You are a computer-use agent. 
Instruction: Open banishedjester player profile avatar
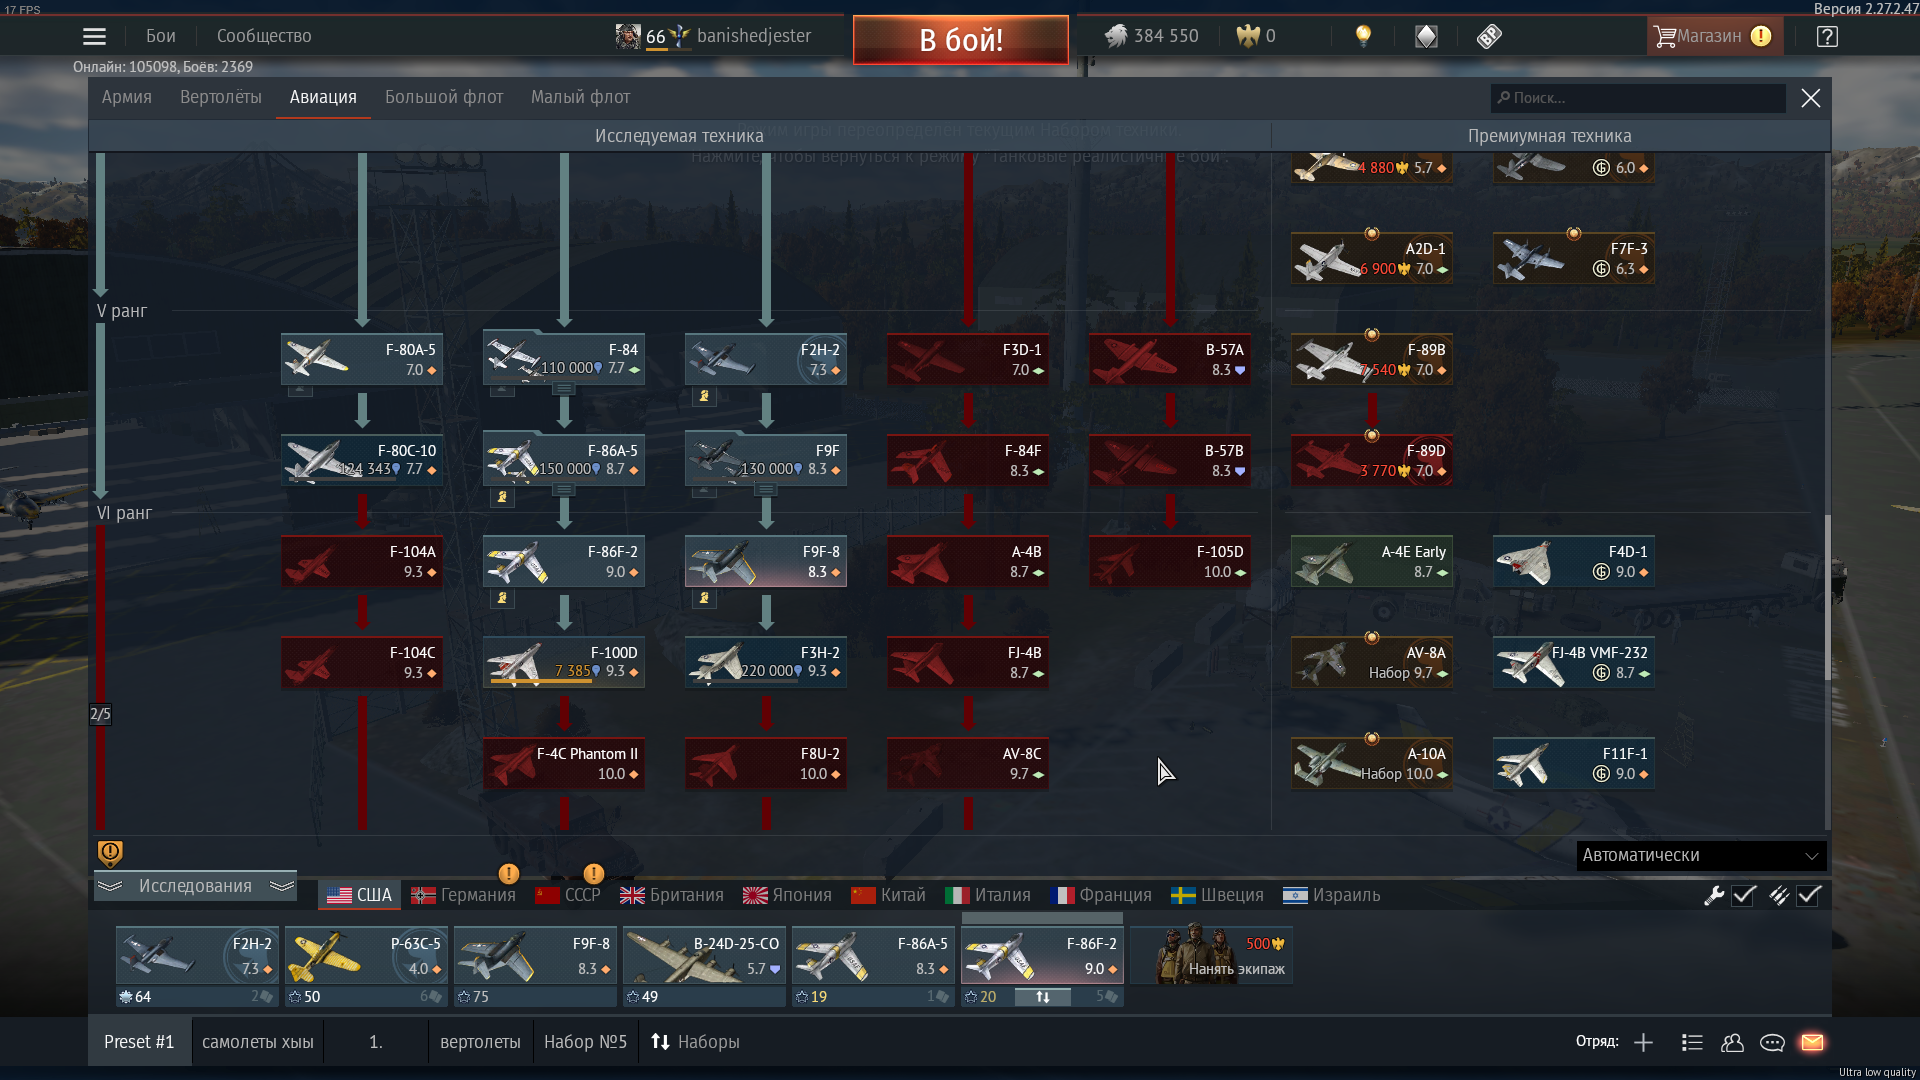(628, 37)
